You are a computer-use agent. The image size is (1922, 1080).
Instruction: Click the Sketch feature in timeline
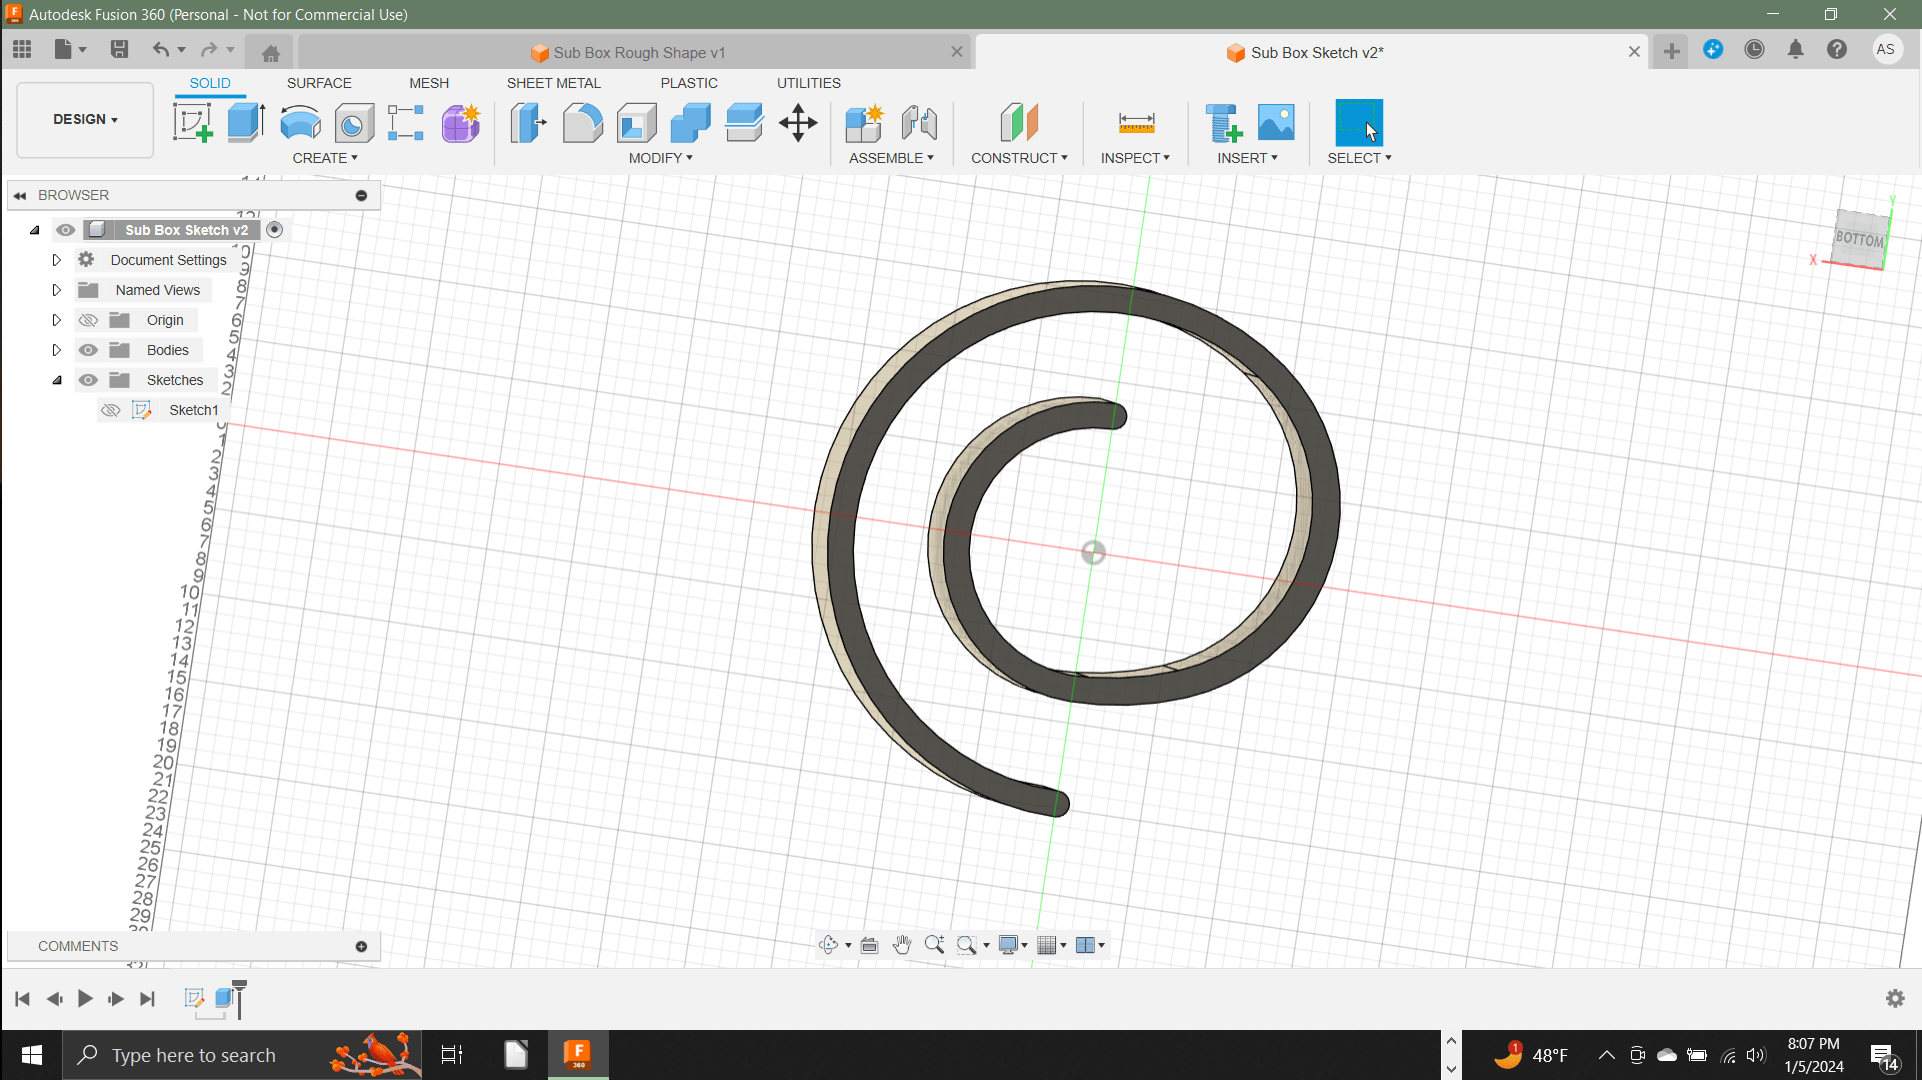pyautogui.click(x=194, y=998)
